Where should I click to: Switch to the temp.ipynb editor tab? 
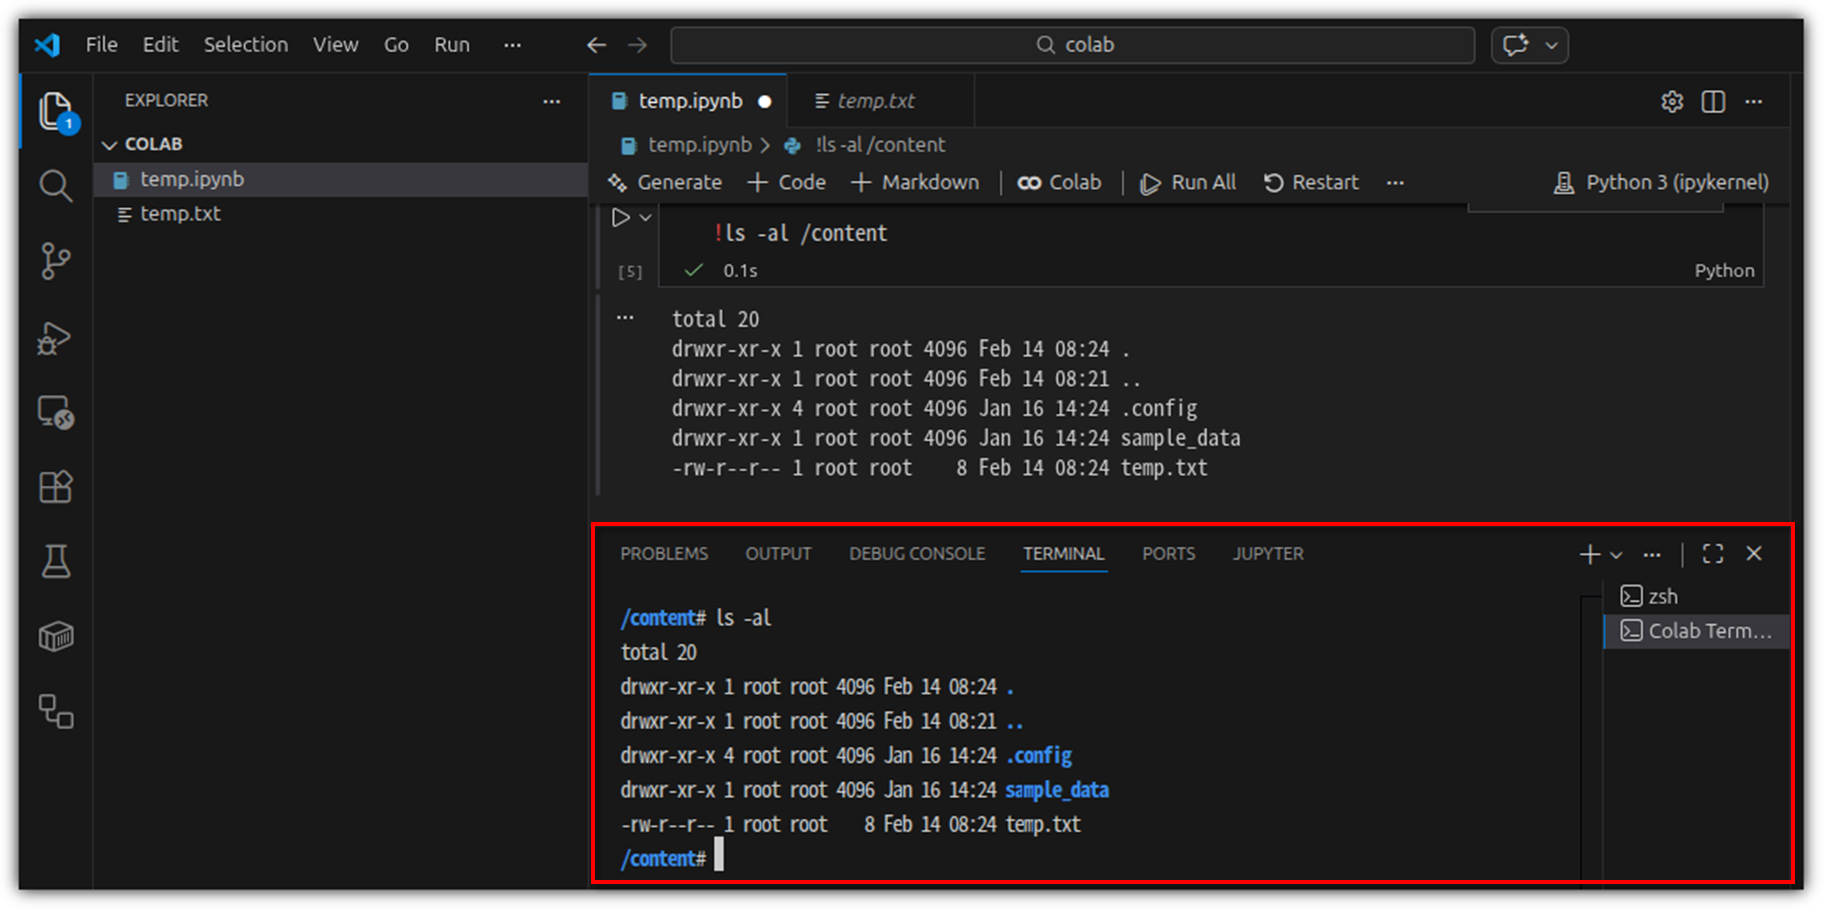(690, 101)
